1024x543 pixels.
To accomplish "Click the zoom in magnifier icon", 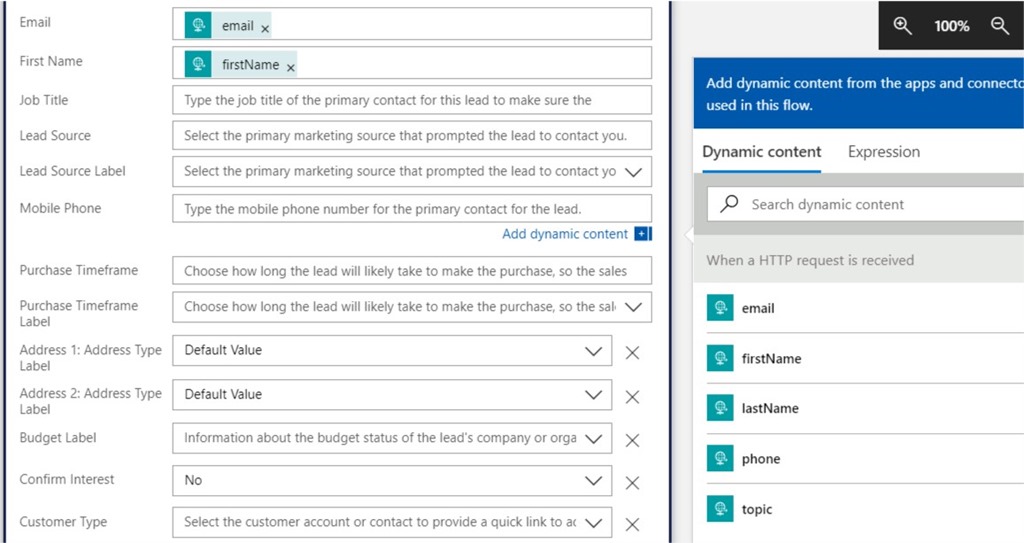I will [x=903, y=26].
